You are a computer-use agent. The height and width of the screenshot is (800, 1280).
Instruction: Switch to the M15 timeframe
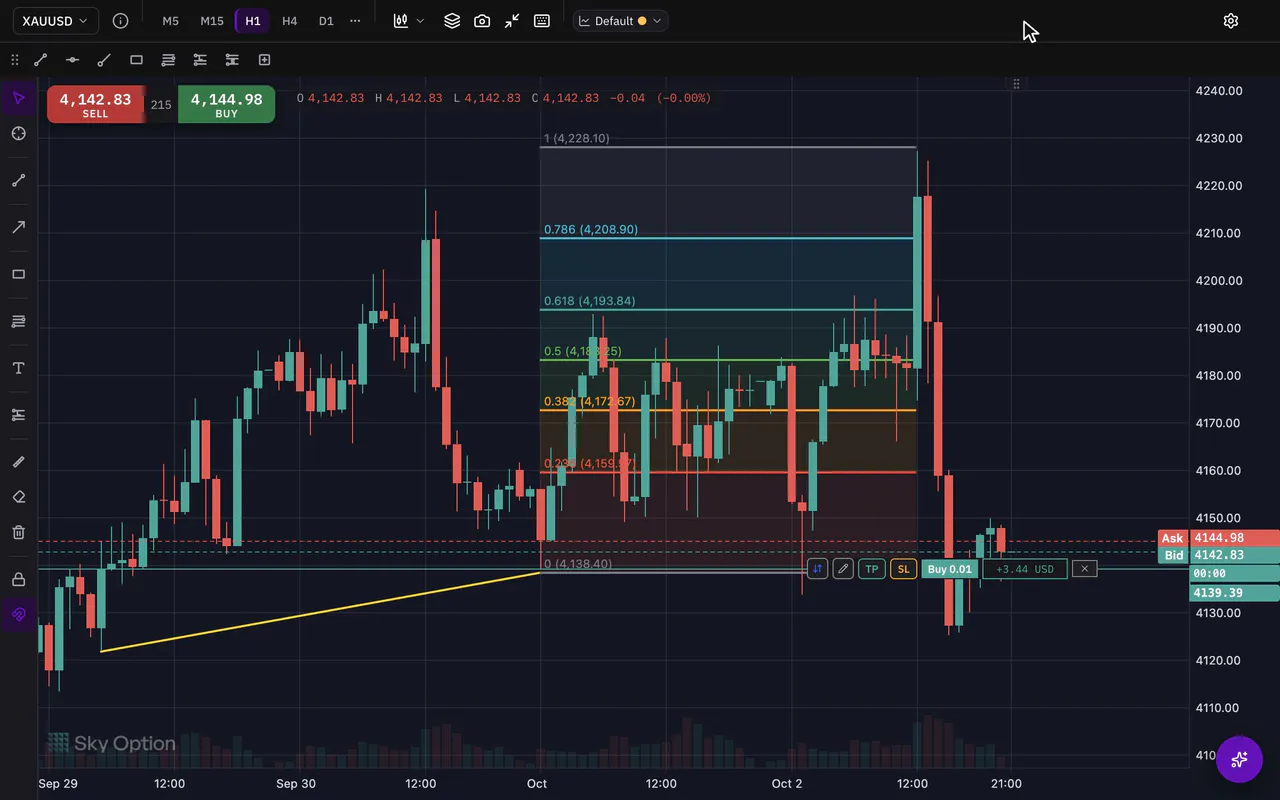(x=212, y=20)
